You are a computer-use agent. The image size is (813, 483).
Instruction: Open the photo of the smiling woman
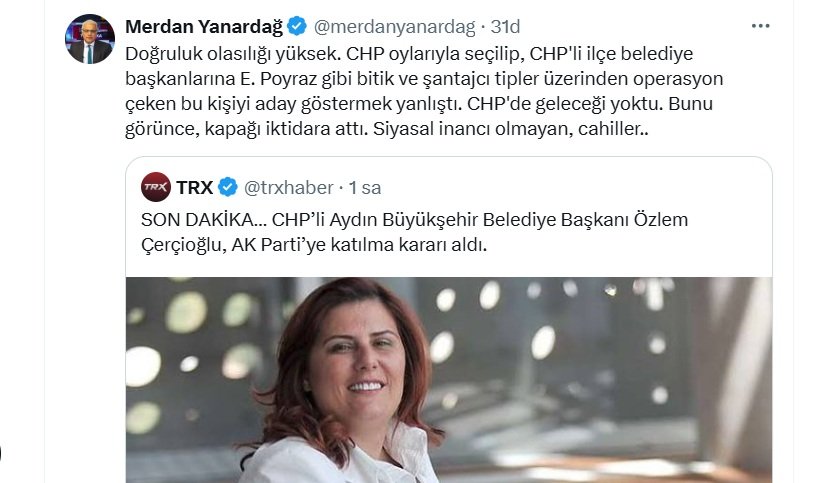pyautogui.click(x=448, y=380)
